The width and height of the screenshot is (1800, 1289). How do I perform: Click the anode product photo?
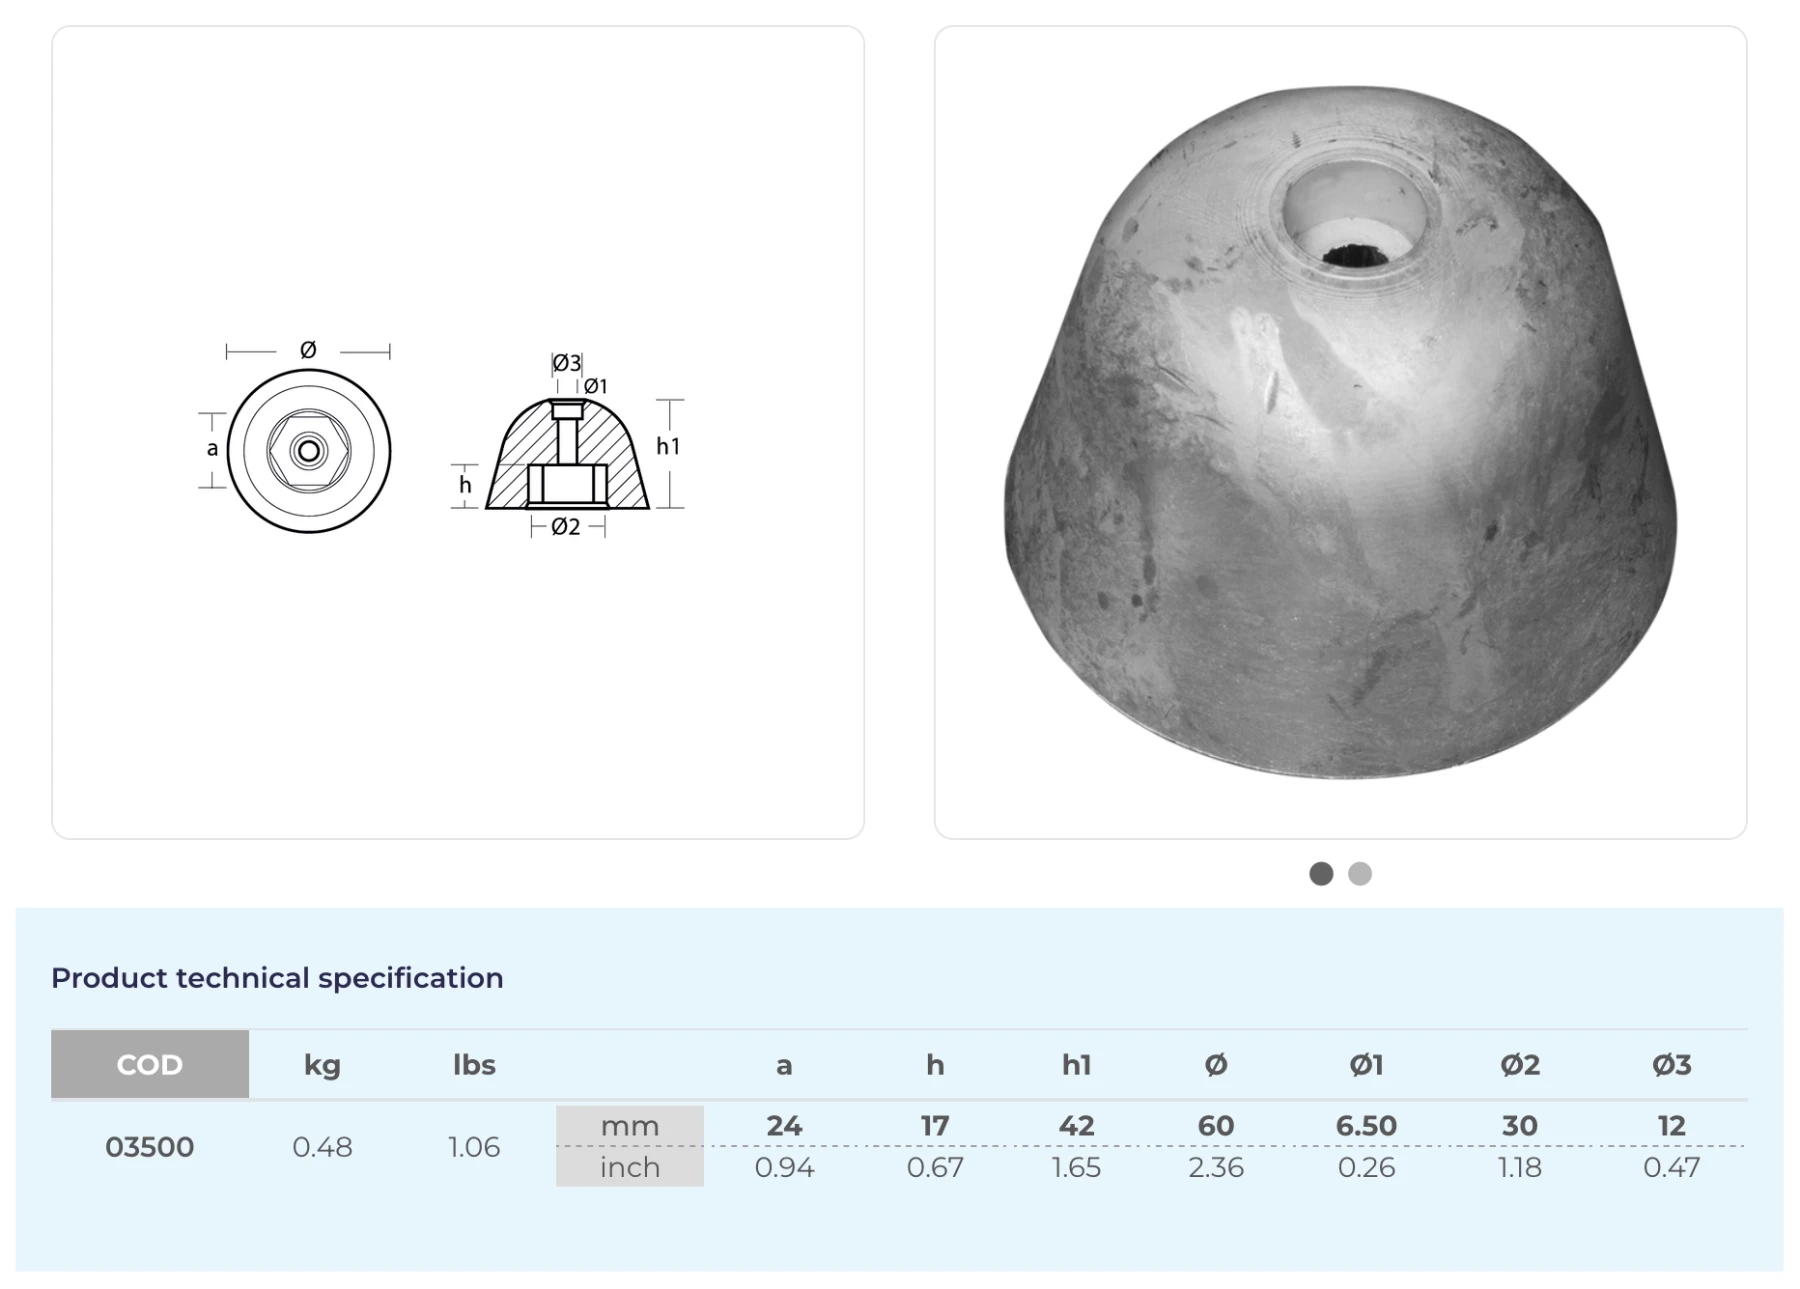click(1340, 432)
